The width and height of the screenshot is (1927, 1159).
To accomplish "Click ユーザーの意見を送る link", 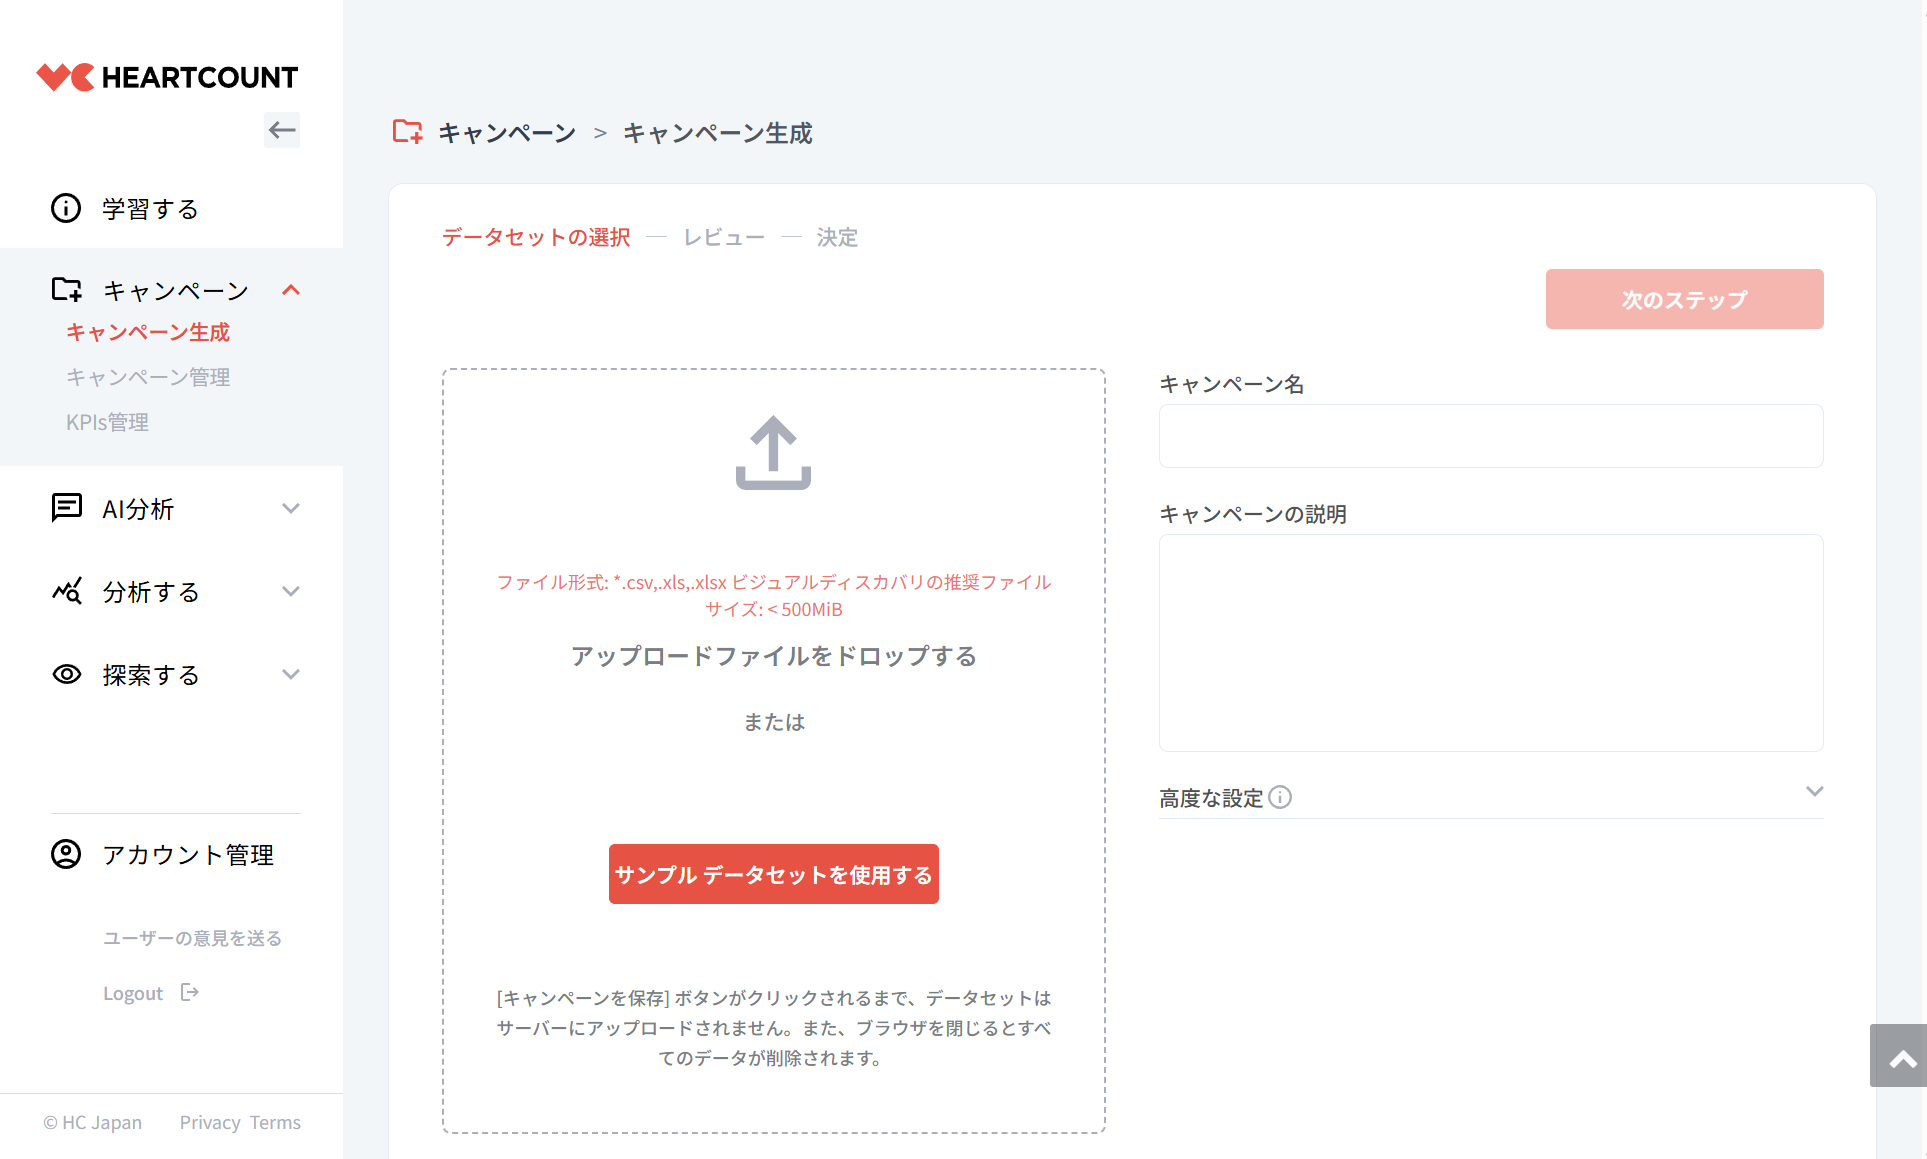I will [192, 938].
